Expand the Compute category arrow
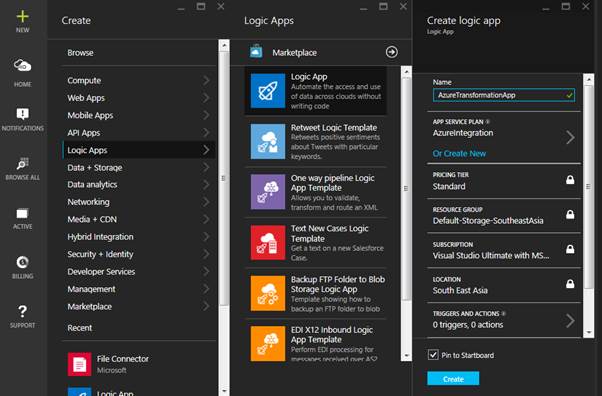This screenshot has height=396, width=602. 206,80
